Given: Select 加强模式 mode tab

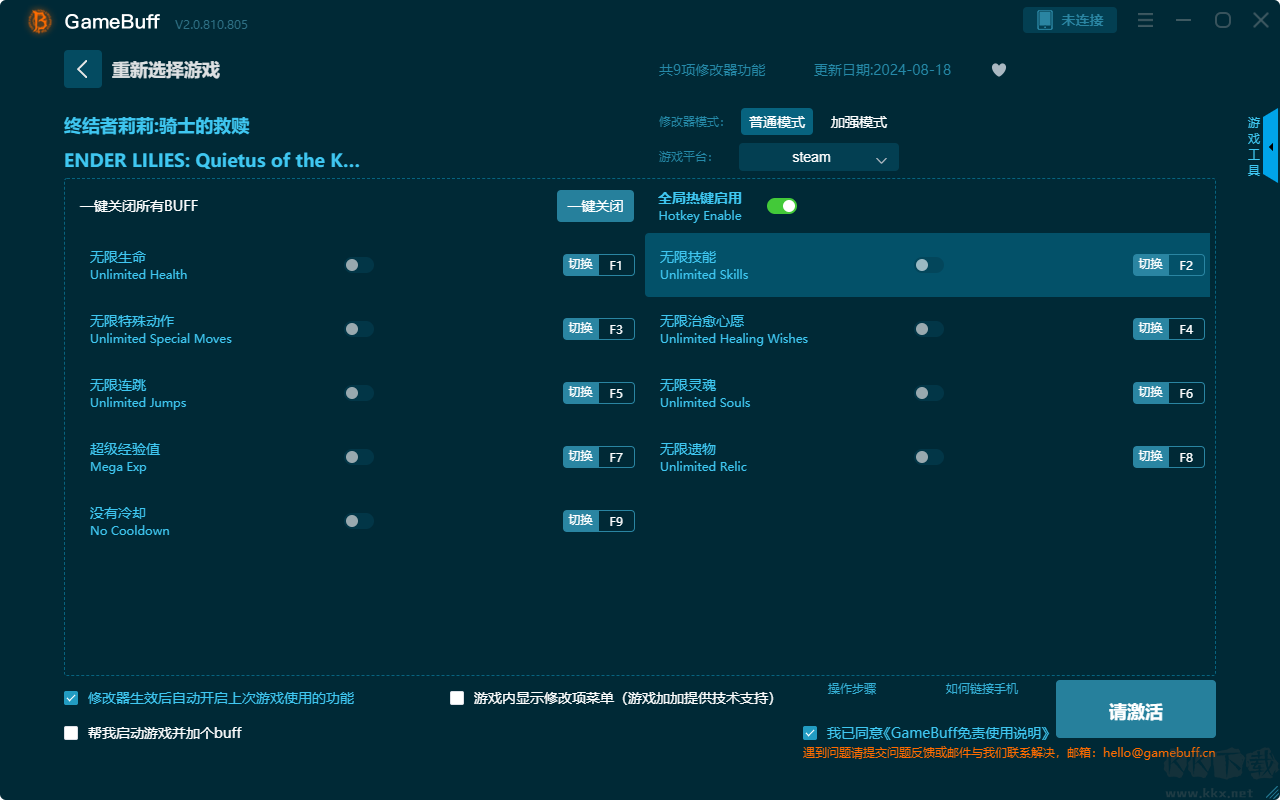Looking at the screenshot, I should (x=859, y=122).
